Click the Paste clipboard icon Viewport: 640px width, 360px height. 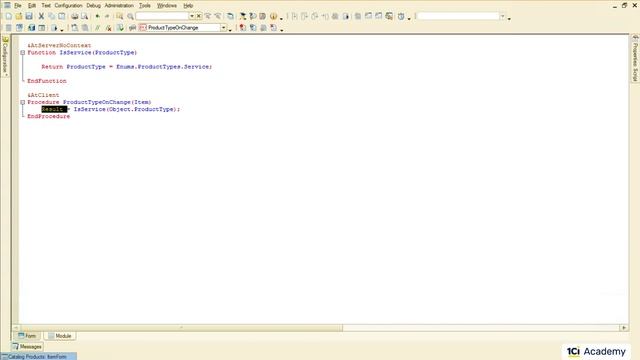62,16
